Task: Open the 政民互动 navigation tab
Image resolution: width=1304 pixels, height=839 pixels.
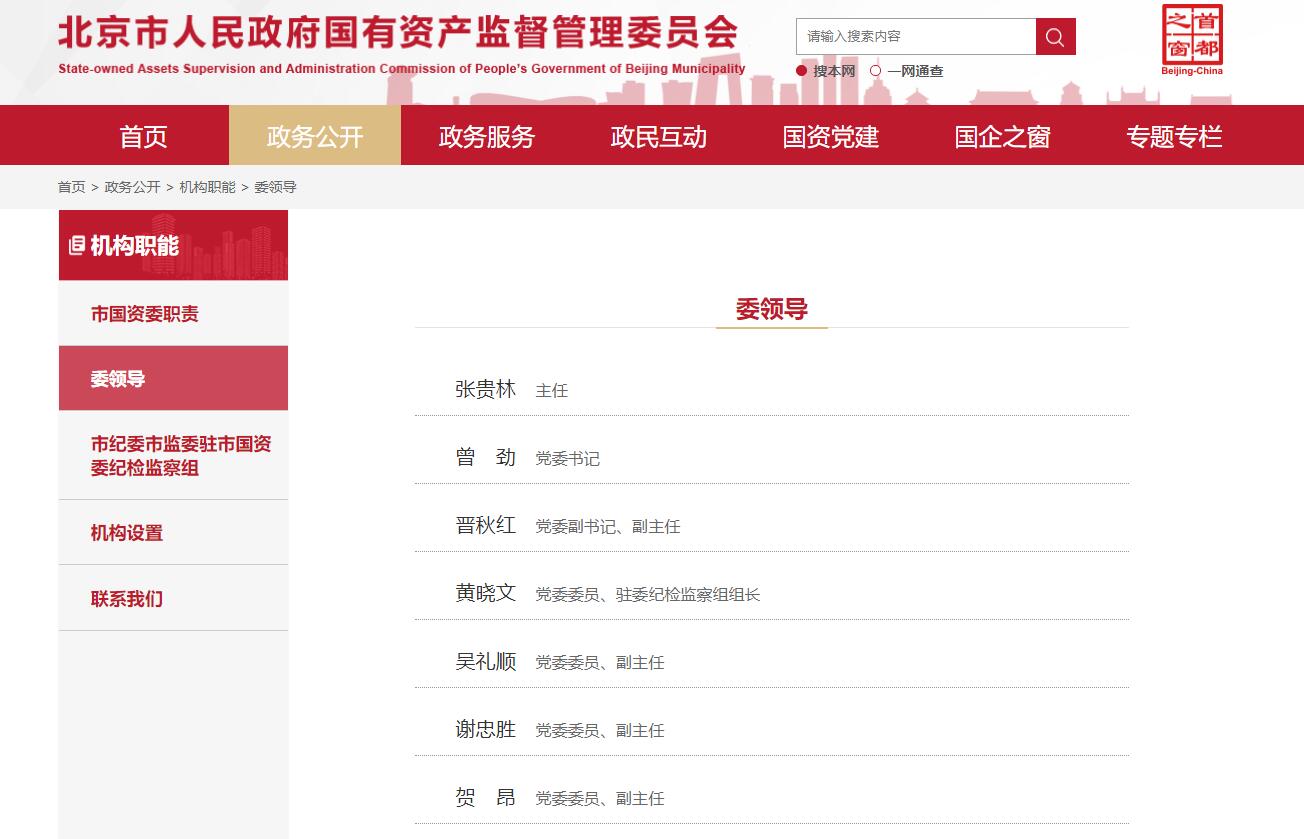Action: 659,136
